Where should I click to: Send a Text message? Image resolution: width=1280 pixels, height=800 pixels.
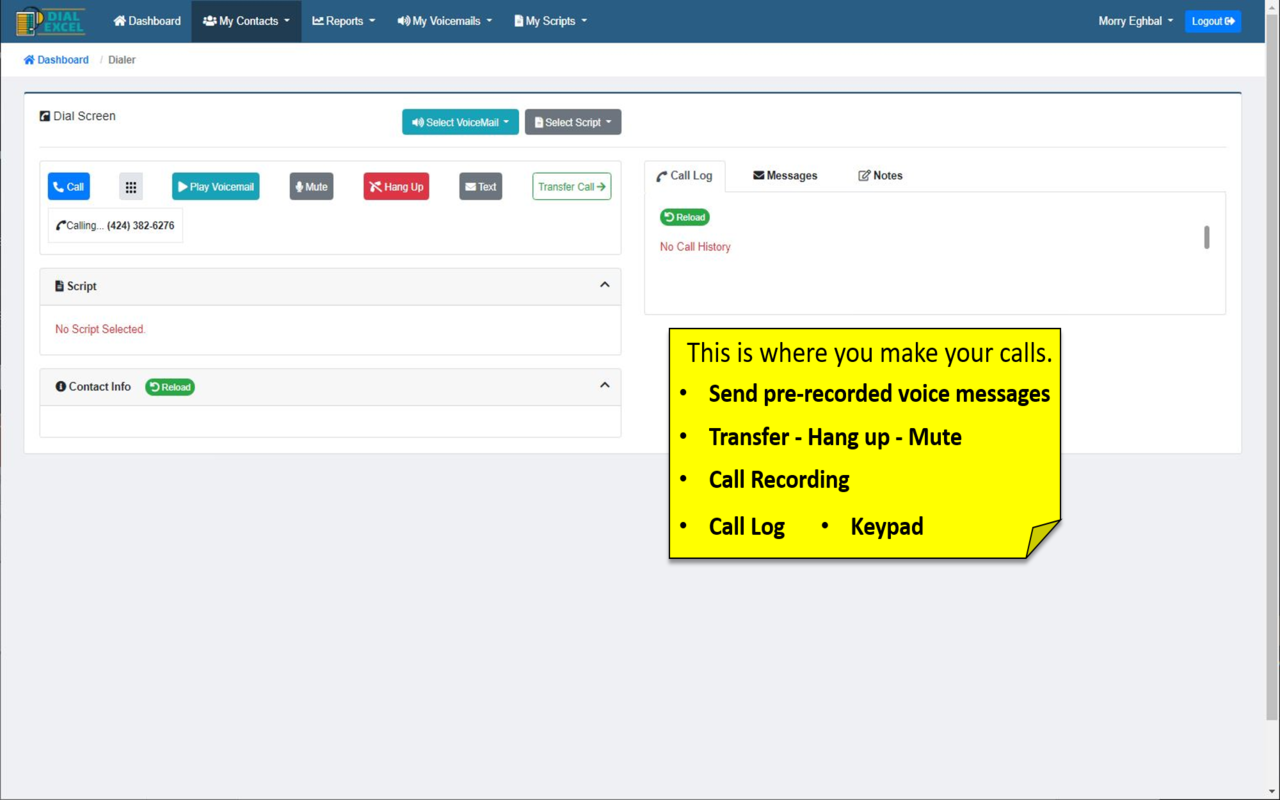point(481,187)
